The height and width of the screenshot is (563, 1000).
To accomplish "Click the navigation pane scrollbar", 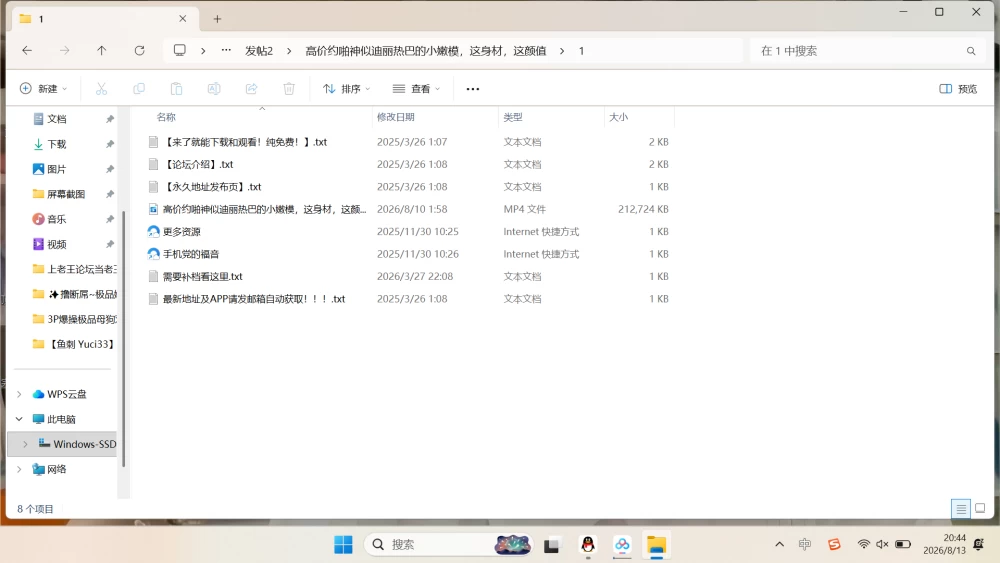I will 122,338.
